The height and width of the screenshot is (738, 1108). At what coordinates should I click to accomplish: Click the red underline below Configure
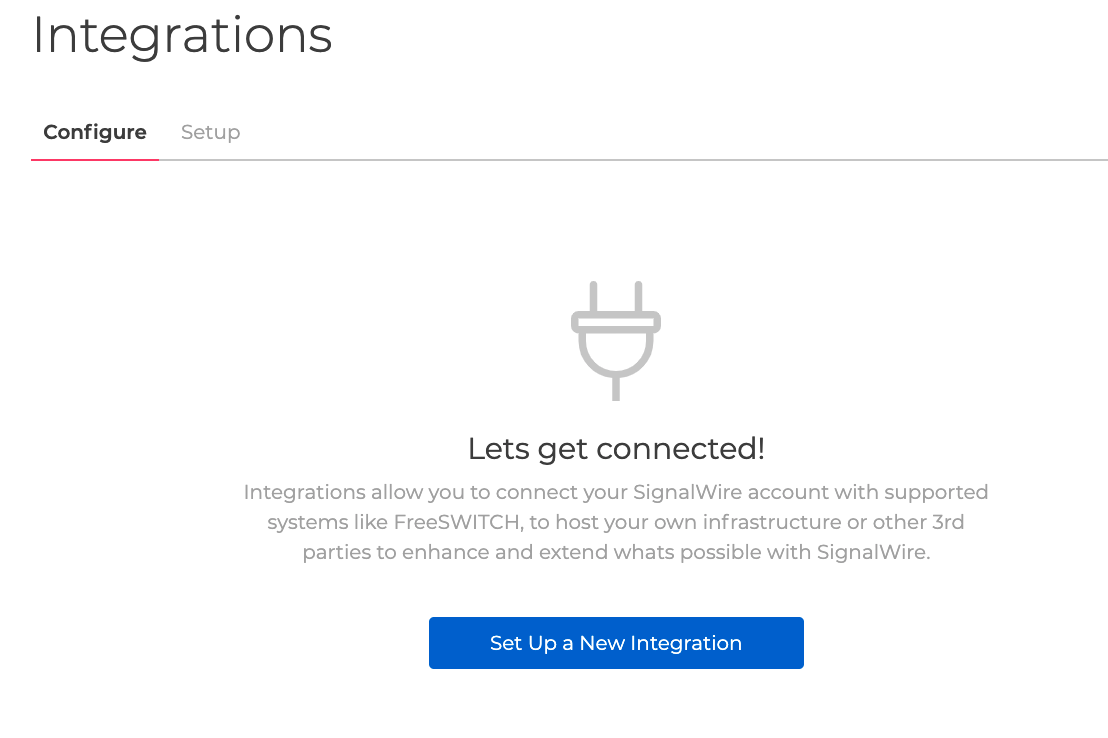click(x=95, y=158)
